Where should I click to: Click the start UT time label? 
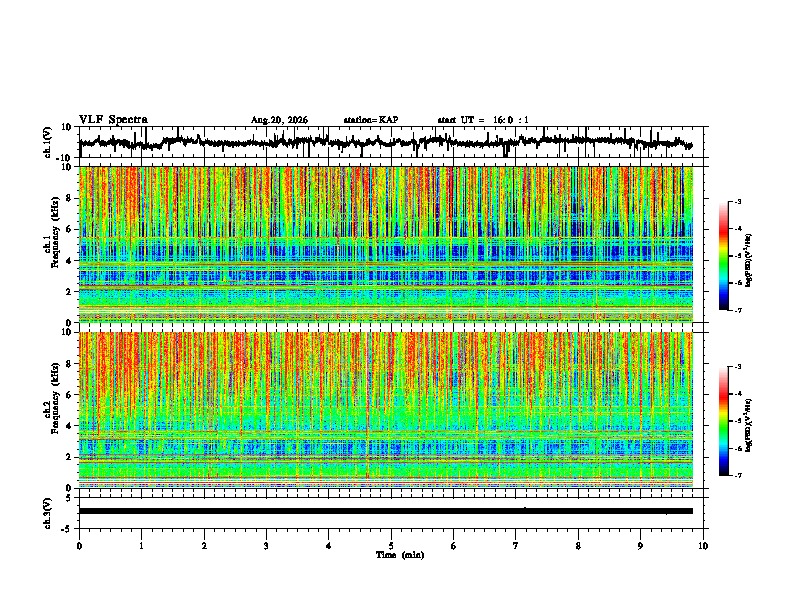click(483, 120)
